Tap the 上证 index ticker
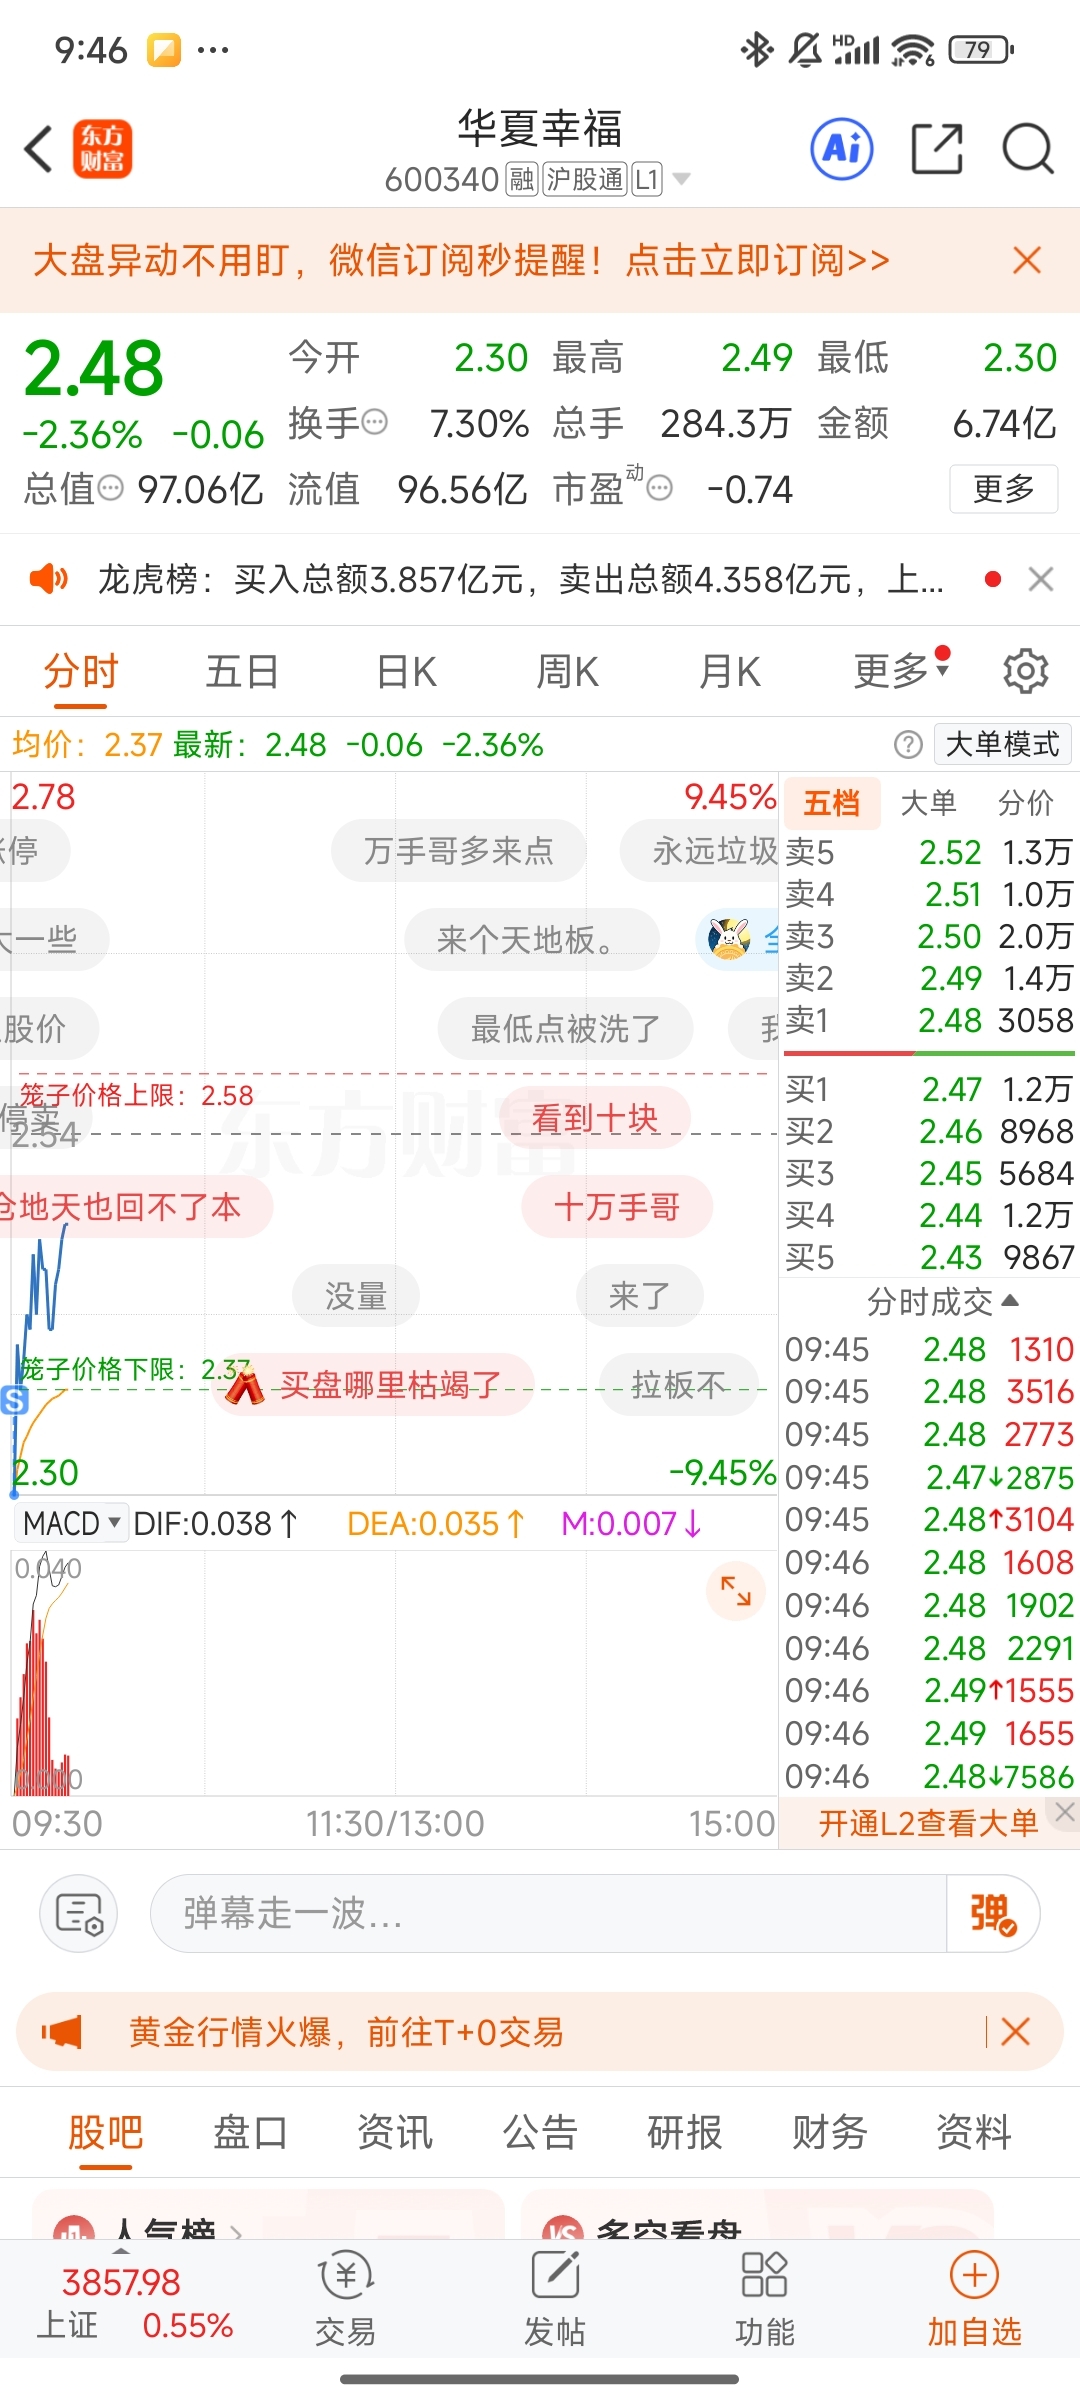The image size is (1080, 2400). (135, 2303)
